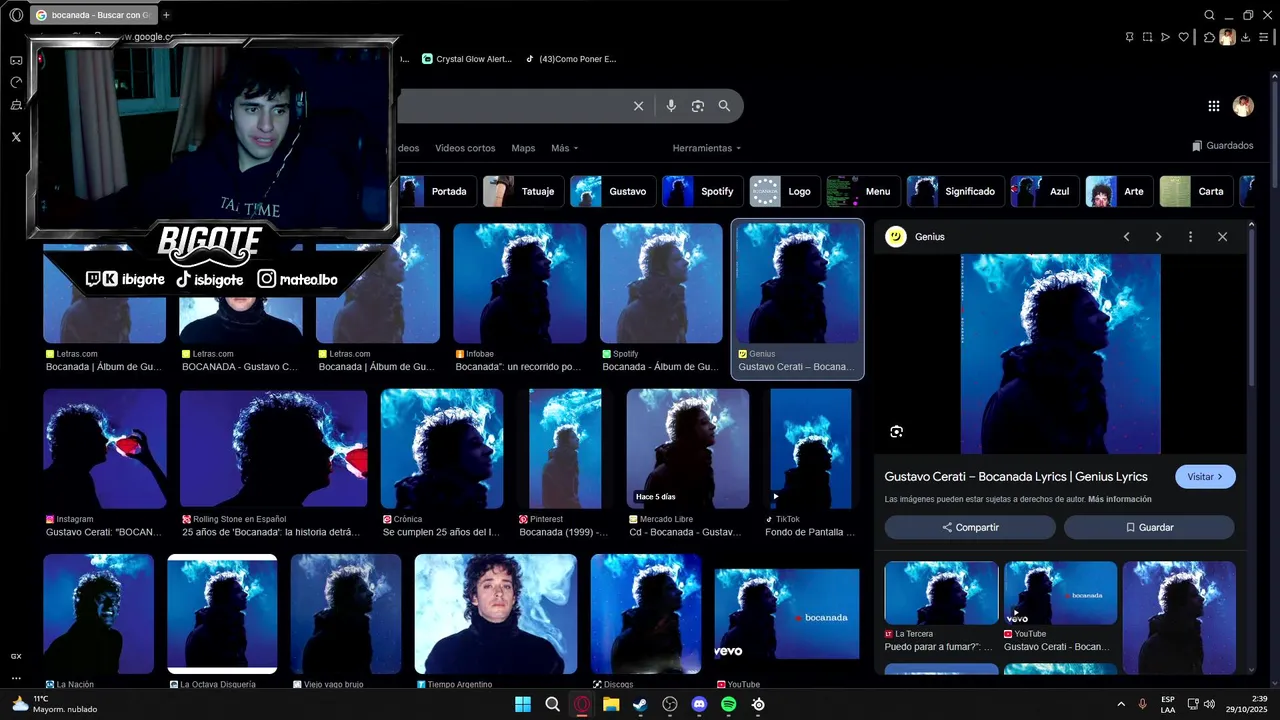1280x720 pixels.
Task: Open File Explorer from the taskbar
Action: [611, 704]
